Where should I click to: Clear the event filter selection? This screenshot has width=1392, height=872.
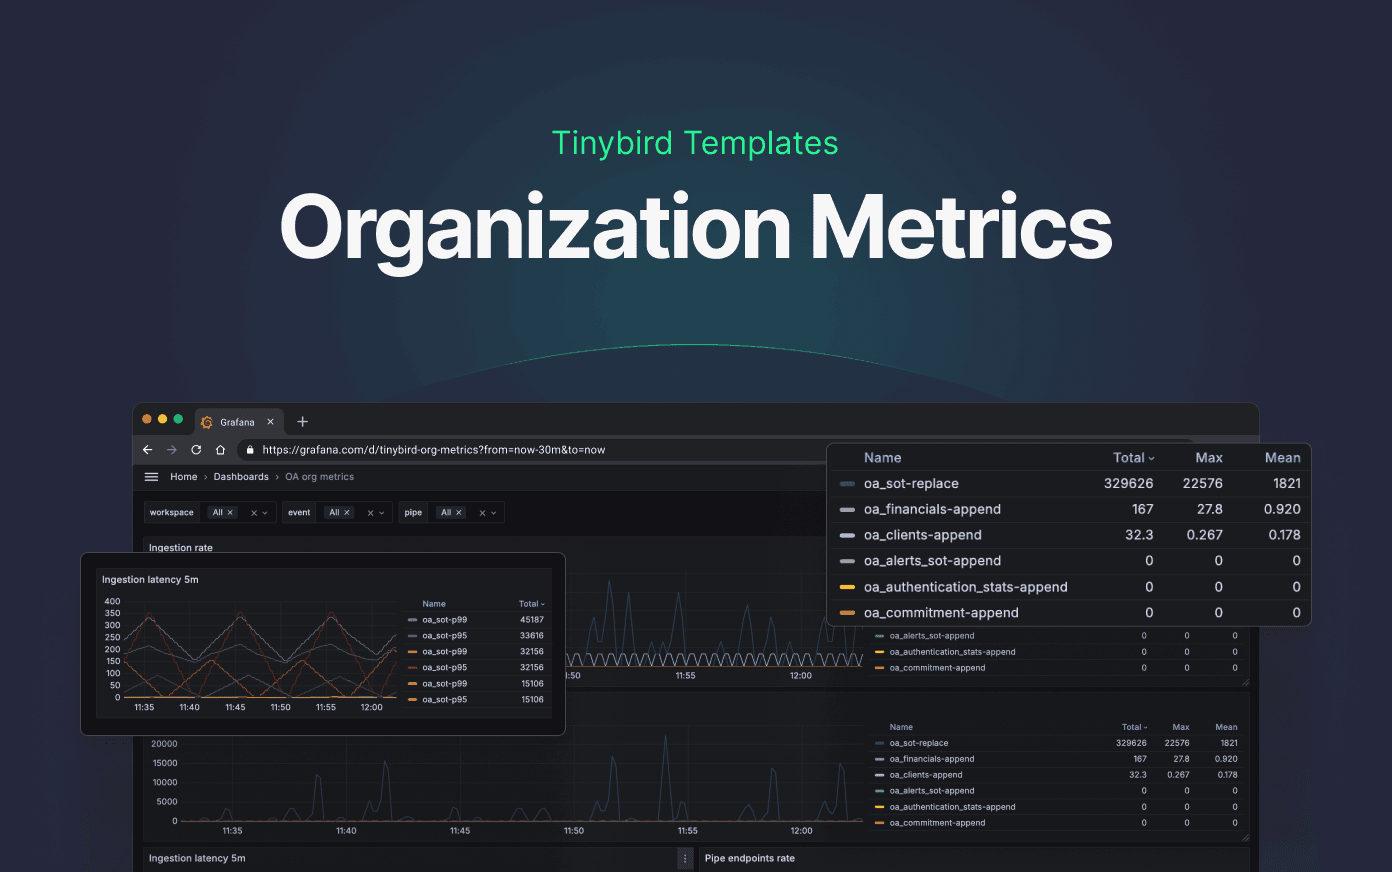coord(370,513)
